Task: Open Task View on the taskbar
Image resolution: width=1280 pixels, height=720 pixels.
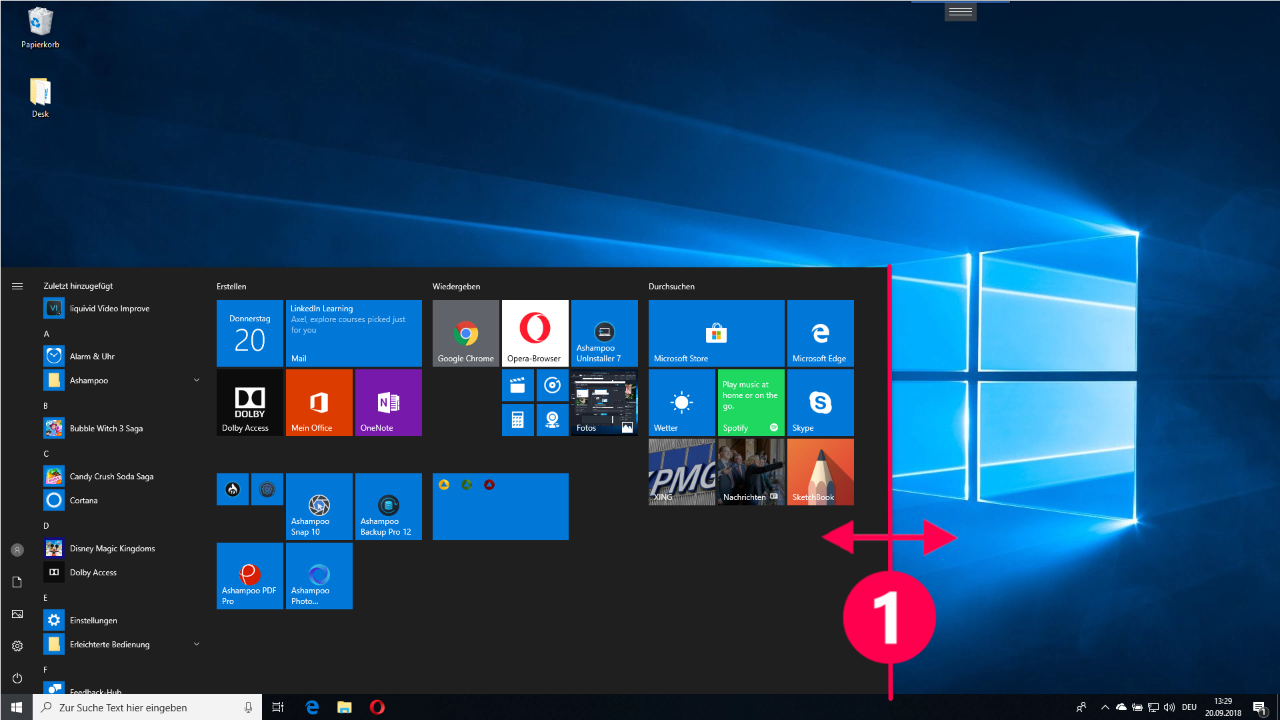Action: pyautogui.click(x=279, y=707)
